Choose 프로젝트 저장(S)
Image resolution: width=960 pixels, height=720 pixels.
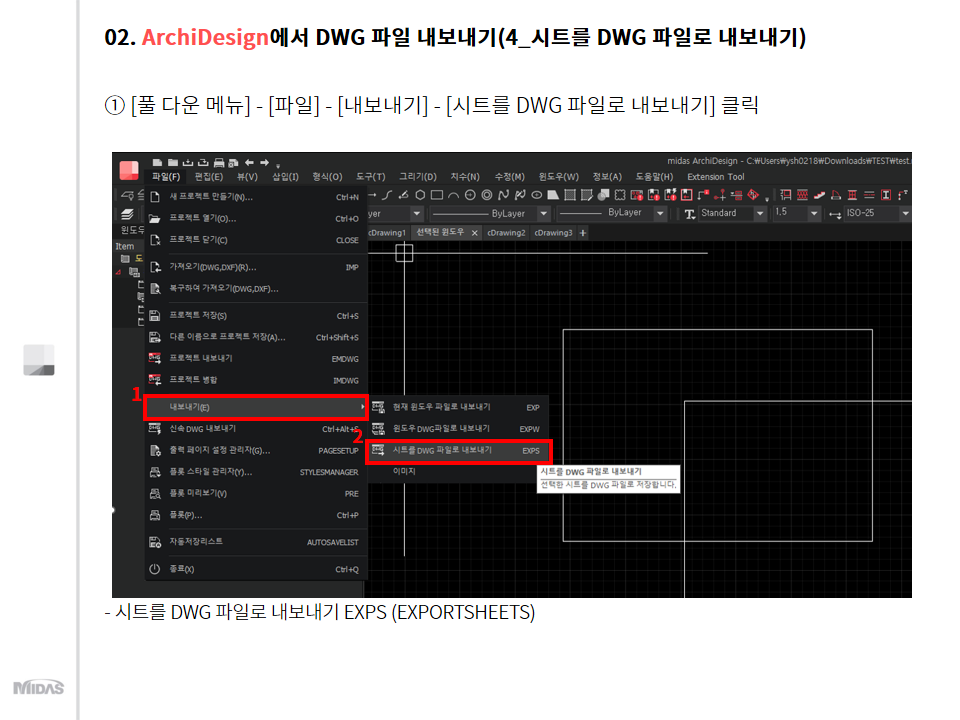(257, 315)
